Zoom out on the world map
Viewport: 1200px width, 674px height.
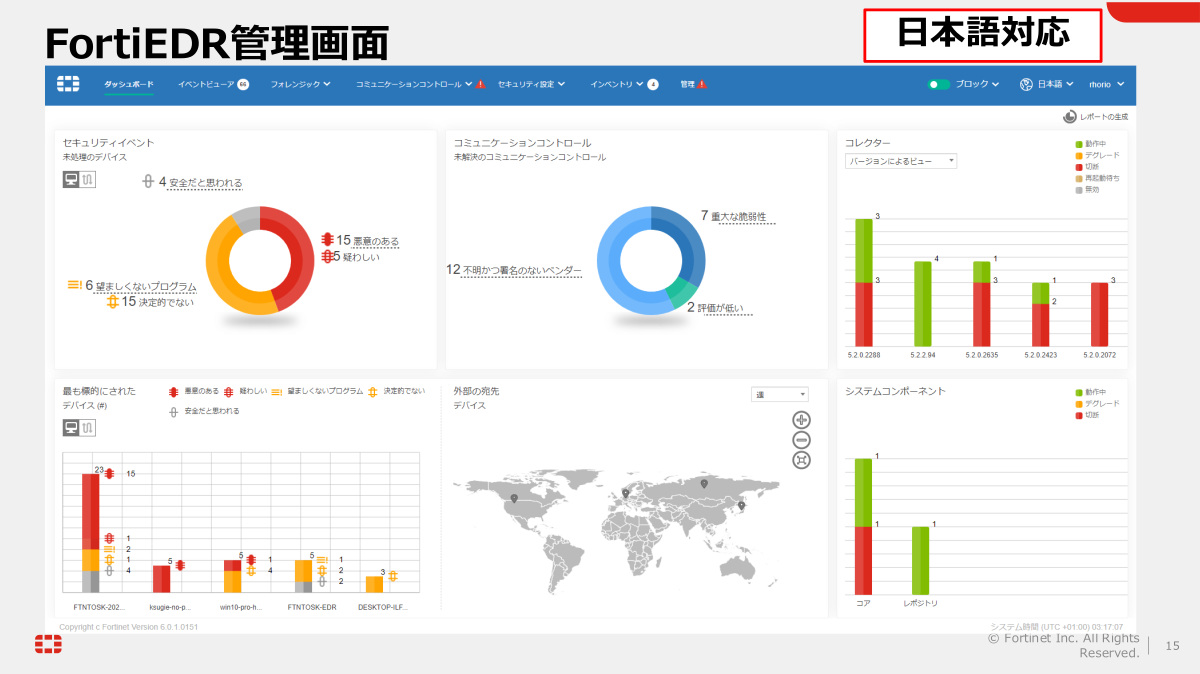[801, 440]
